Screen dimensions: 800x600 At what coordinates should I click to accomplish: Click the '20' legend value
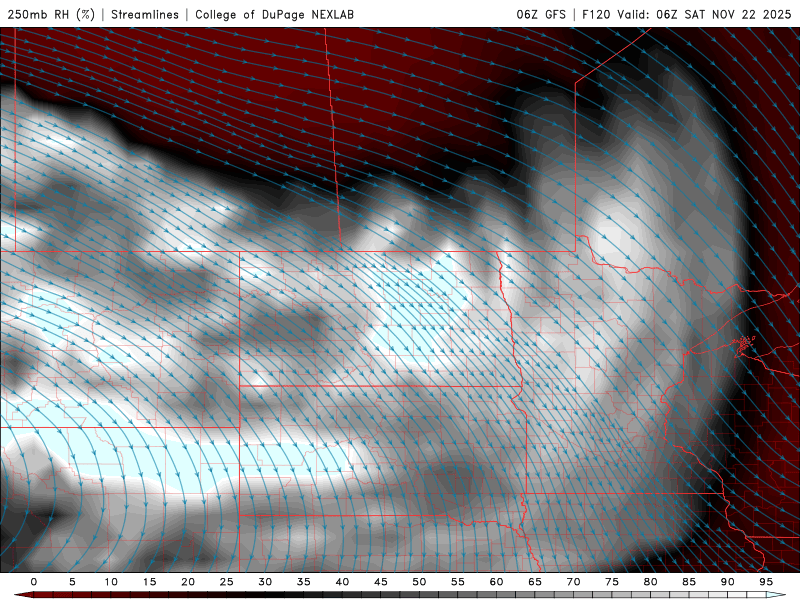[x=188, y=582]
